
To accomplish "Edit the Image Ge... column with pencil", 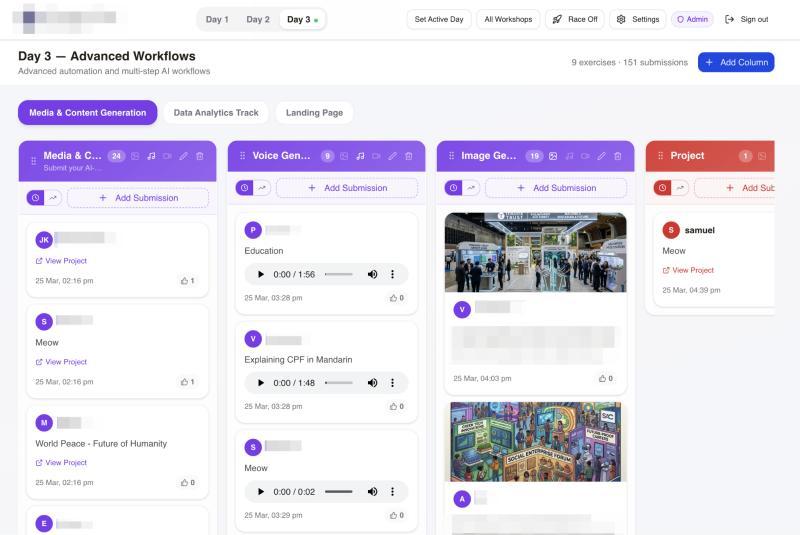I will click(x=602, y=156).
